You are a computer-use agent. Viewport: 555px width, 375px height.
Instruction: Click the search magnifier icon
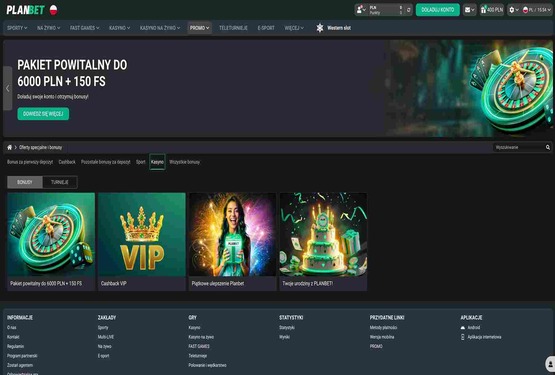(x=548, y=147)
